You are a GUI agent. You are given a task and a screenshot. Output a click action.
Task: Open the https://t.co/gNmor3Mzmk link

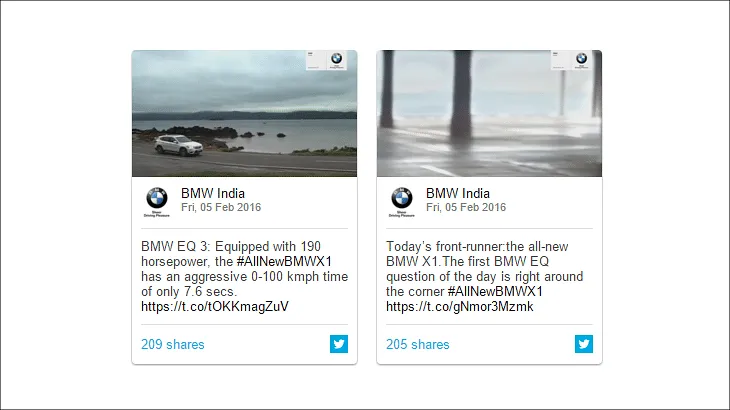[x=460, y=306]
